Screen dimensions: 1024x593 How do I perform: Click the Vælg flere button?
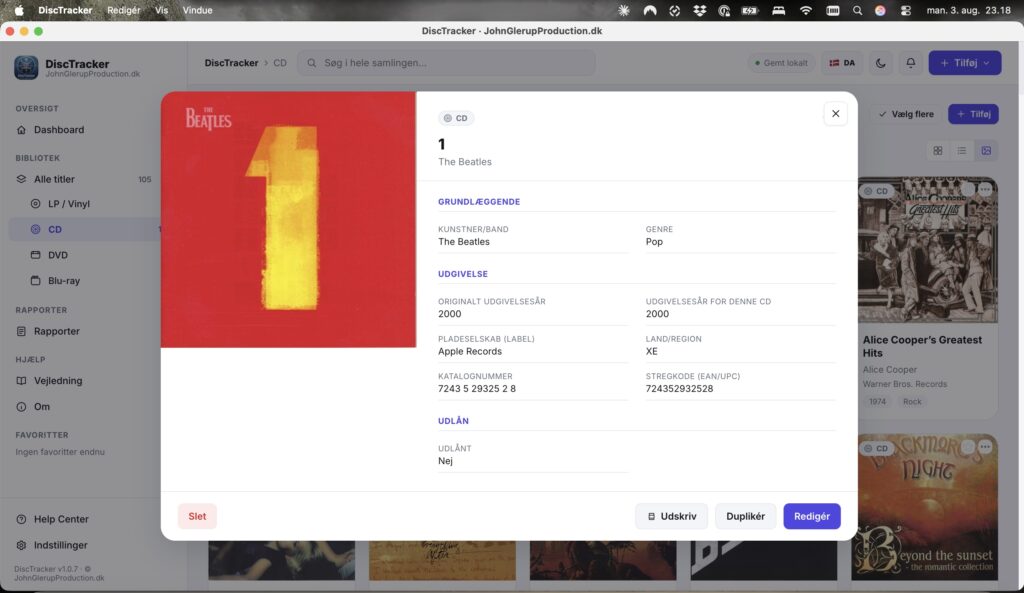tap(906, 114)
